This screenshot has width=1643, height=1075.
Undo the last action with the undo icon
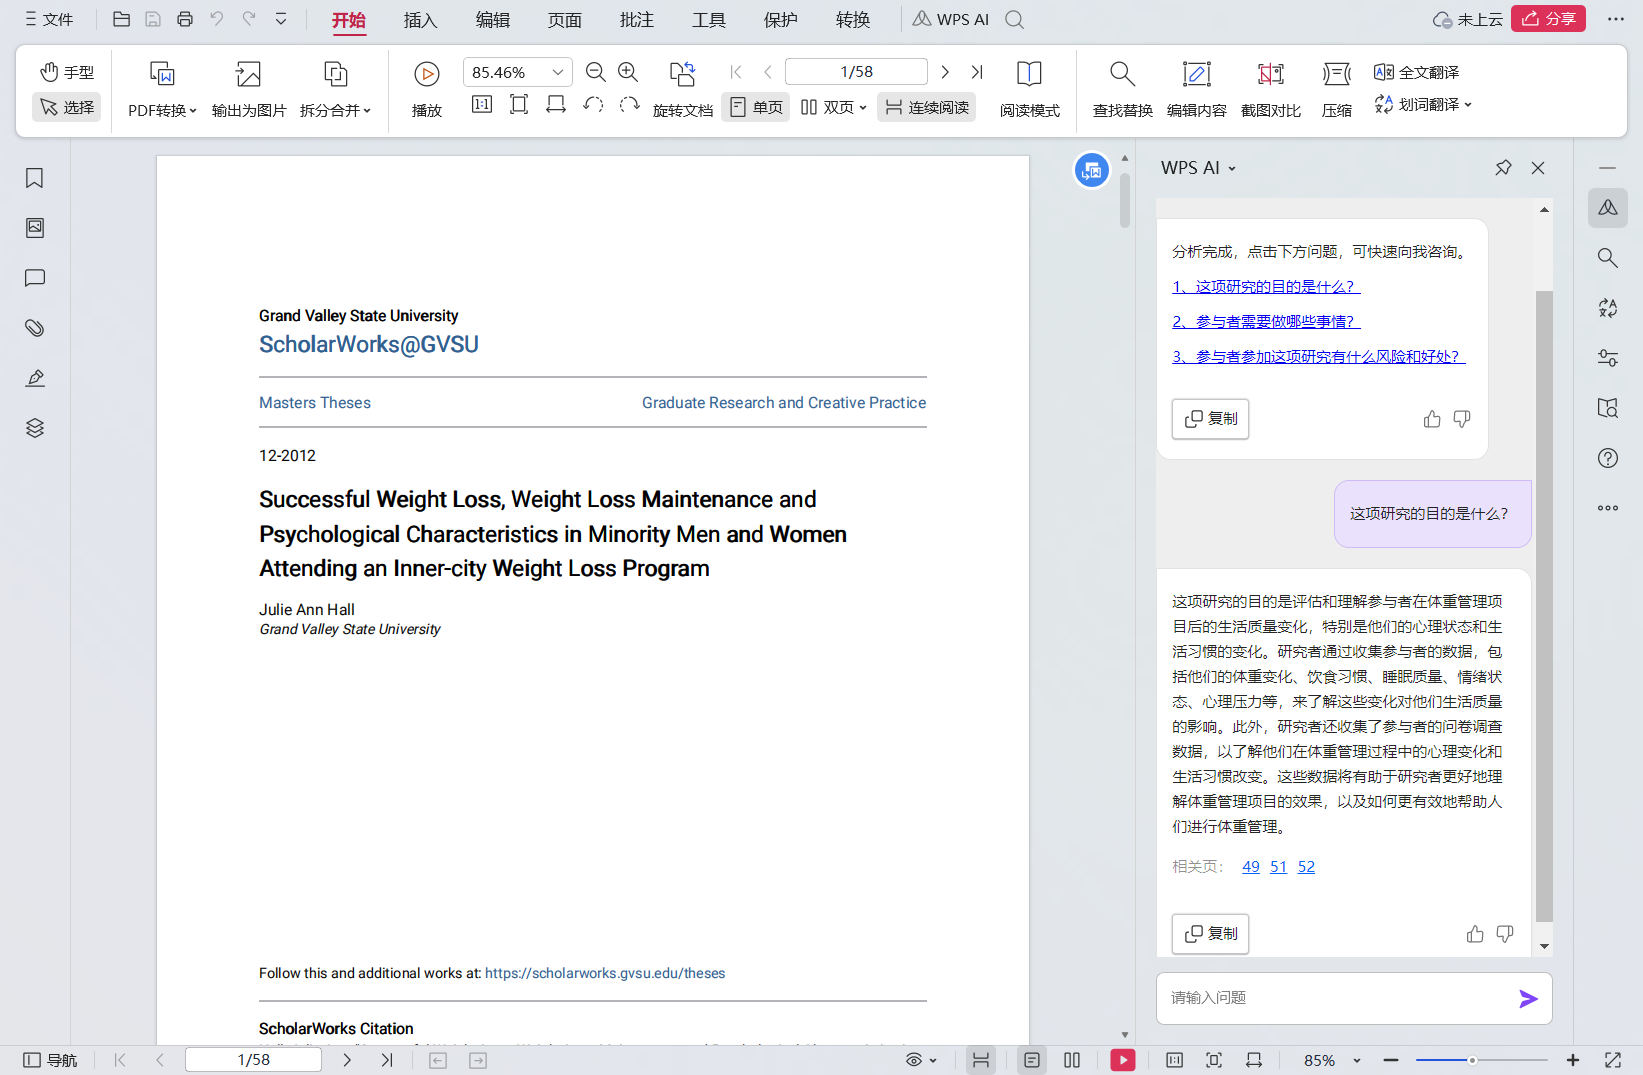(217, 19)
